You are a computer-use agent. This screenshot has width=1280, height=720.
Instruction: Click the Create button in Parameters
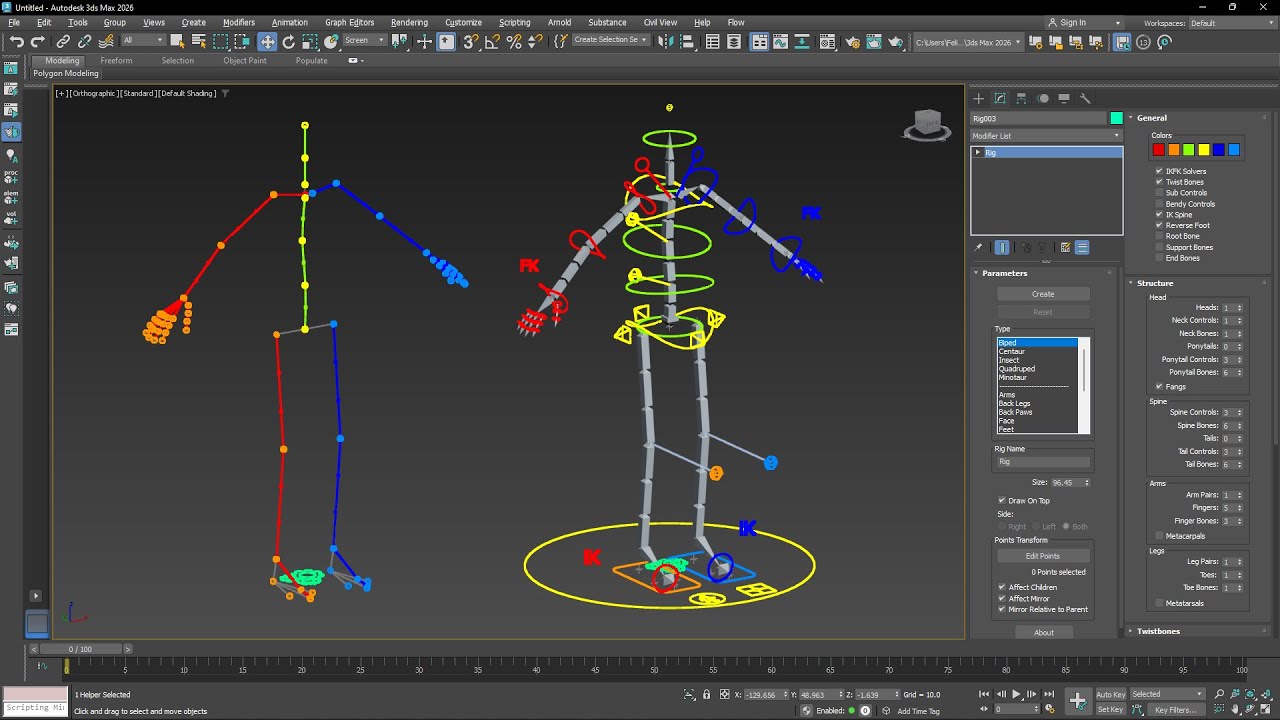pyautogui.click(x=1042, y=294)
